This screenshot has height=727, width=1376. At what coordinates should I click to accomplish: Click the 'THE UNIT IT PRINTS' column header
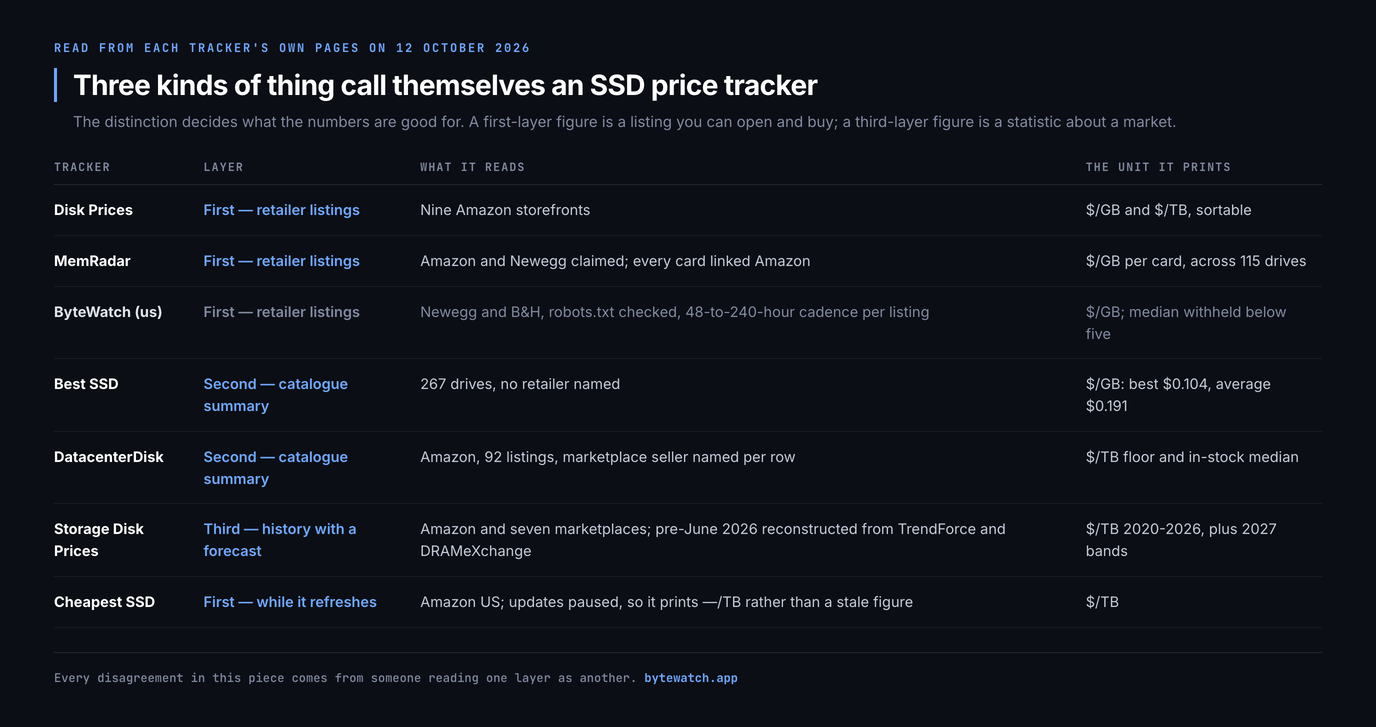pos(1158,167)
